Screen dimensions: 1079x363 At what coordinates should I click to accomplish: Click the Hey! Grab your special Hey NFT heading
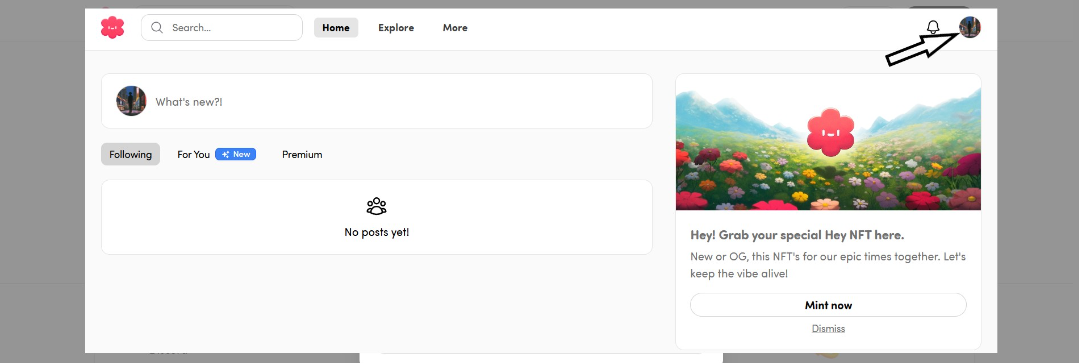(797, 235)
